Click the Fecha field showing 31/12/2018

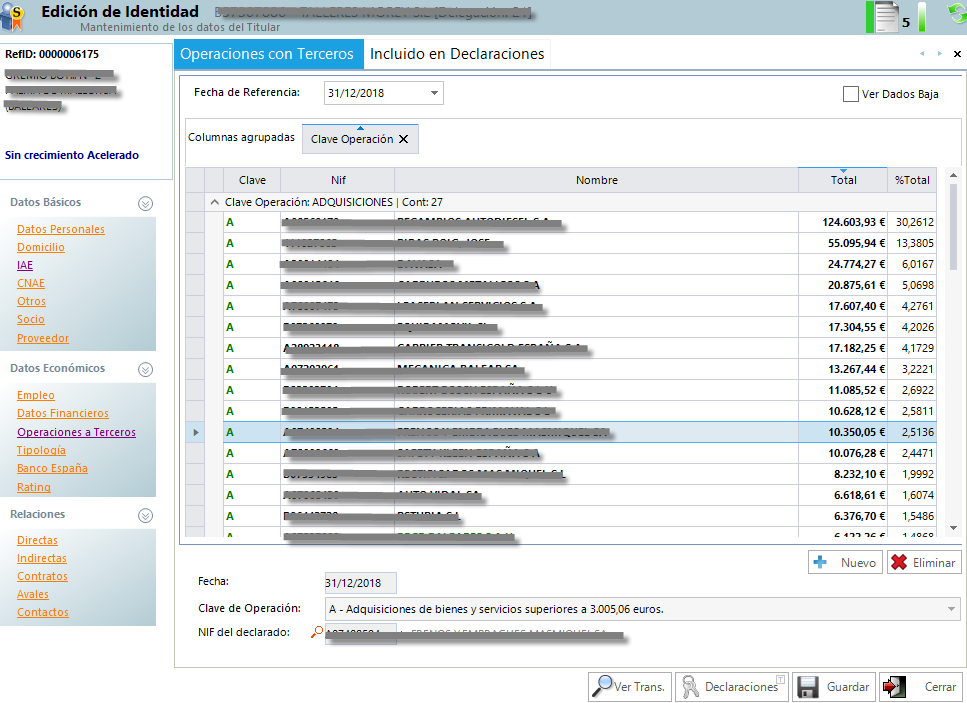360,583
